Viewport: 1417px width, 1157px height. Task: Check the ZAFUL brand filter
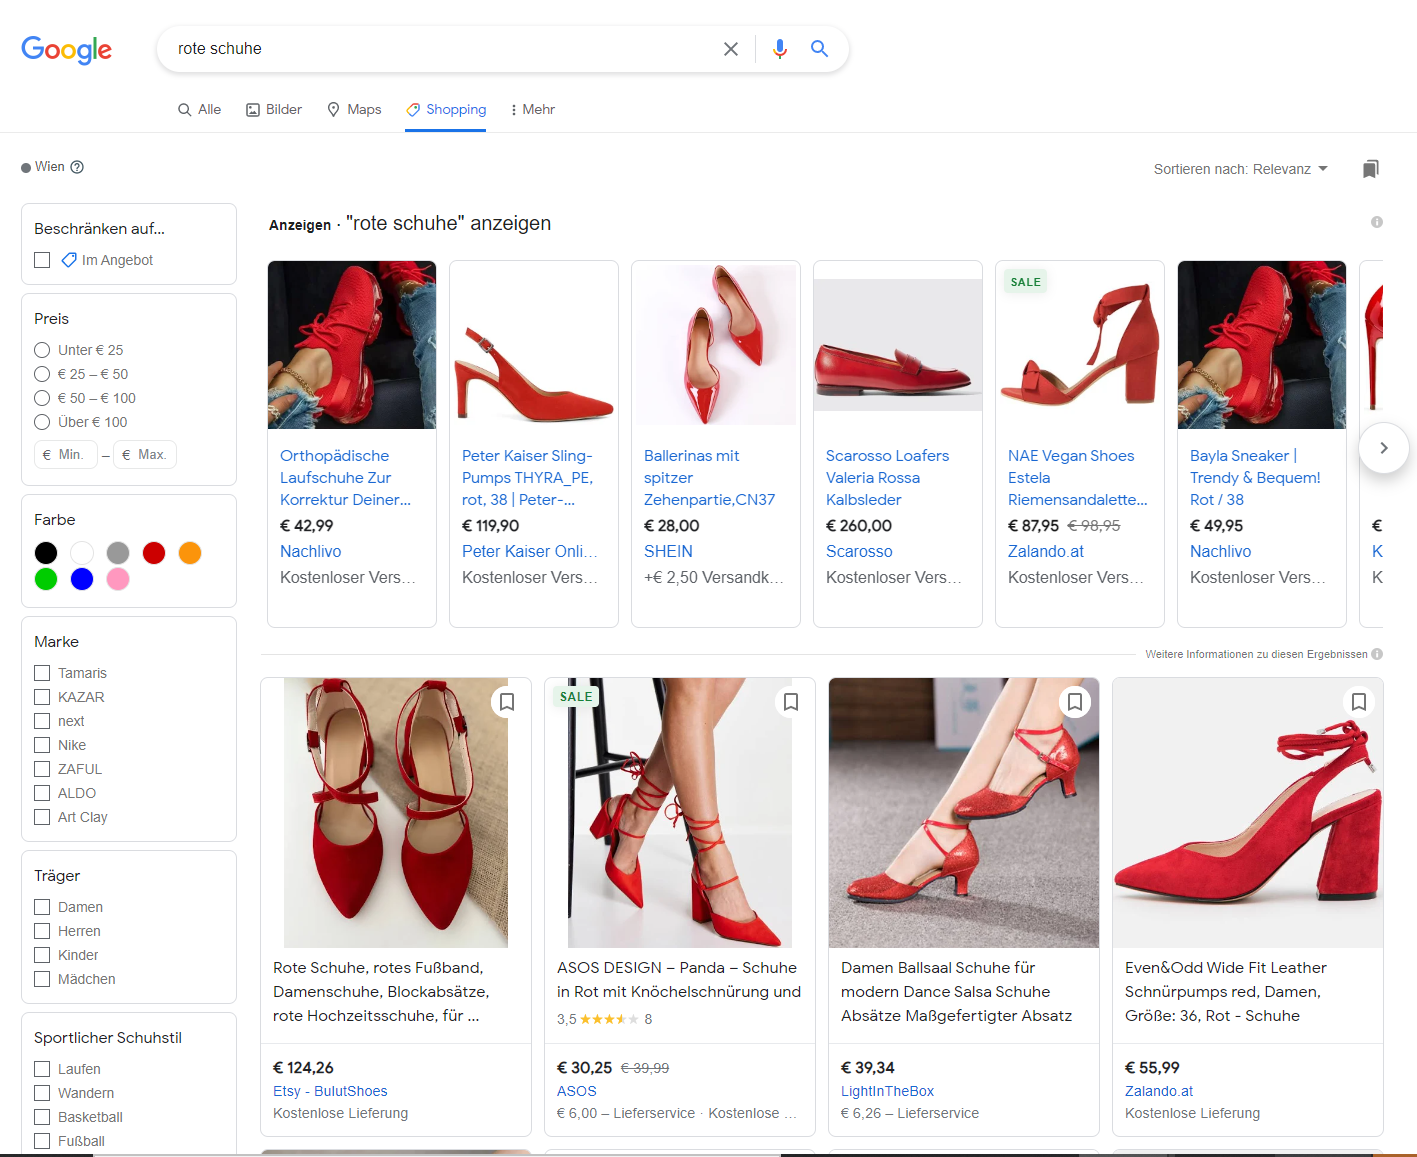pyautogui.click(x=42, y=769)
